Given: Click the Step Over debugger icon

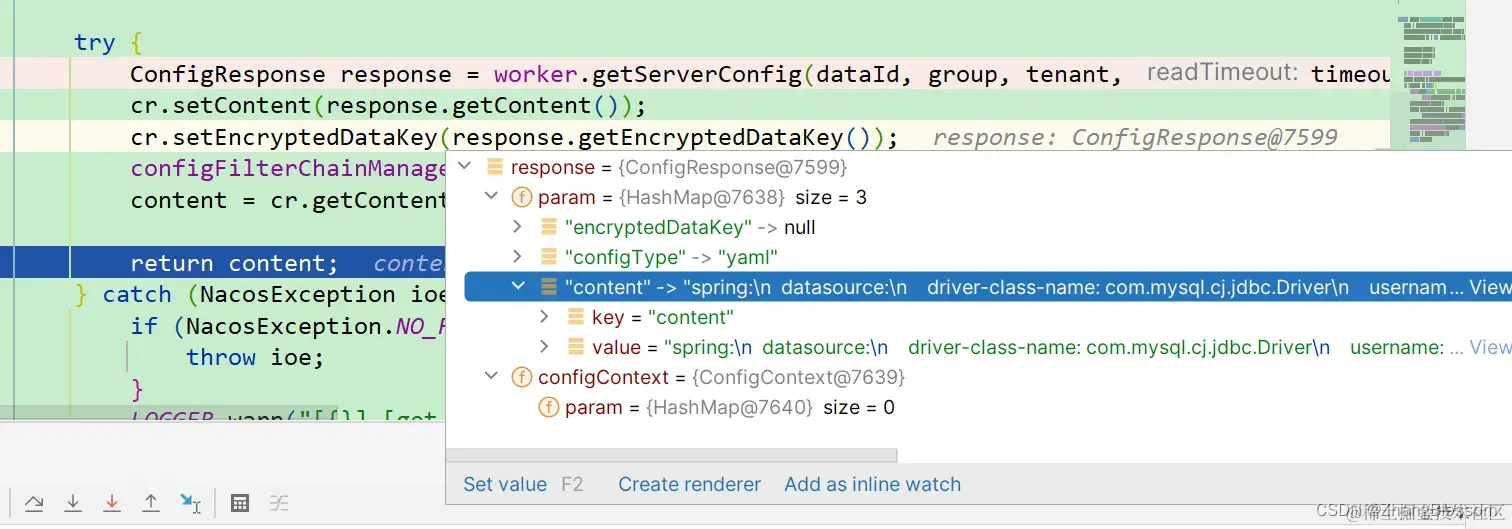Looking at the screenshot, I should click(34, 503).
